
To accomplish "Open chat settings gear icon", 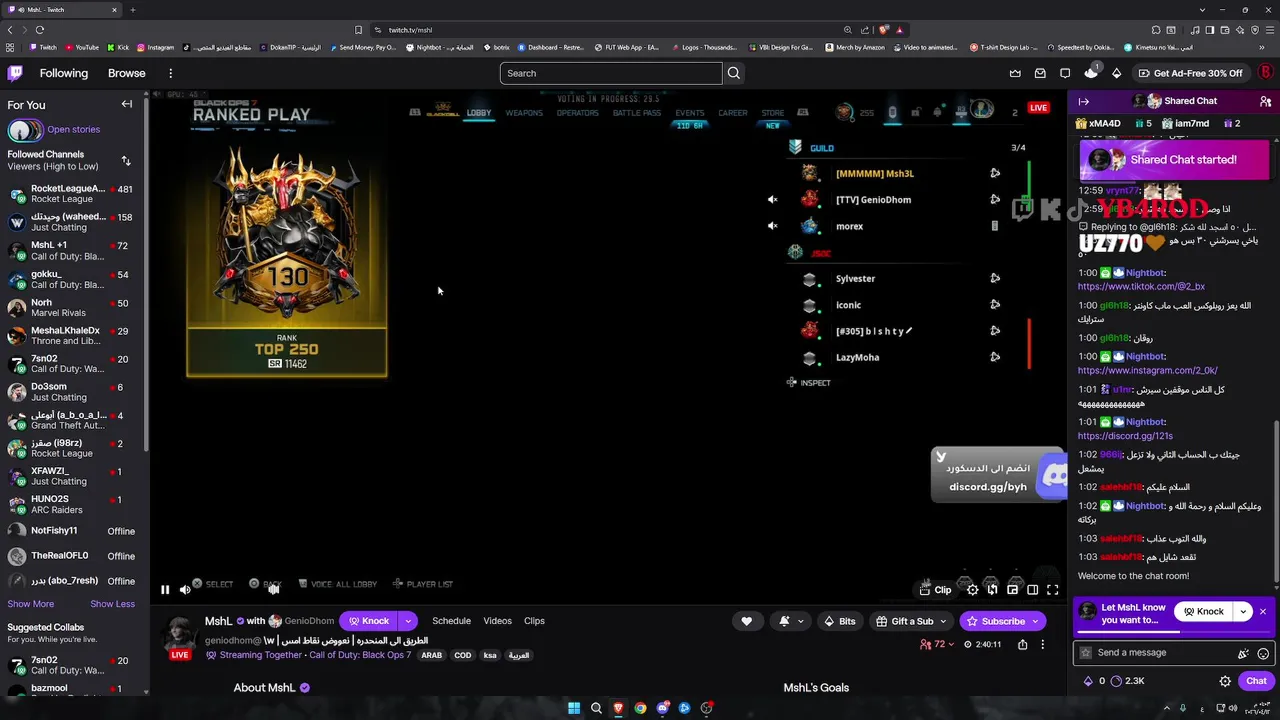I will pyautogui.click(x=1225, y=681).
